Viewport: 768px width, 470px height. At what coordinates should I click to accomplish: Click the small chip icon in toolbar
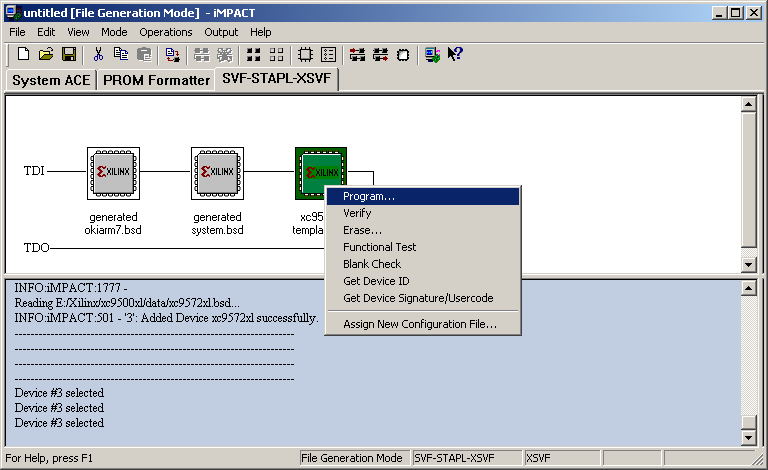pos(403,54)
